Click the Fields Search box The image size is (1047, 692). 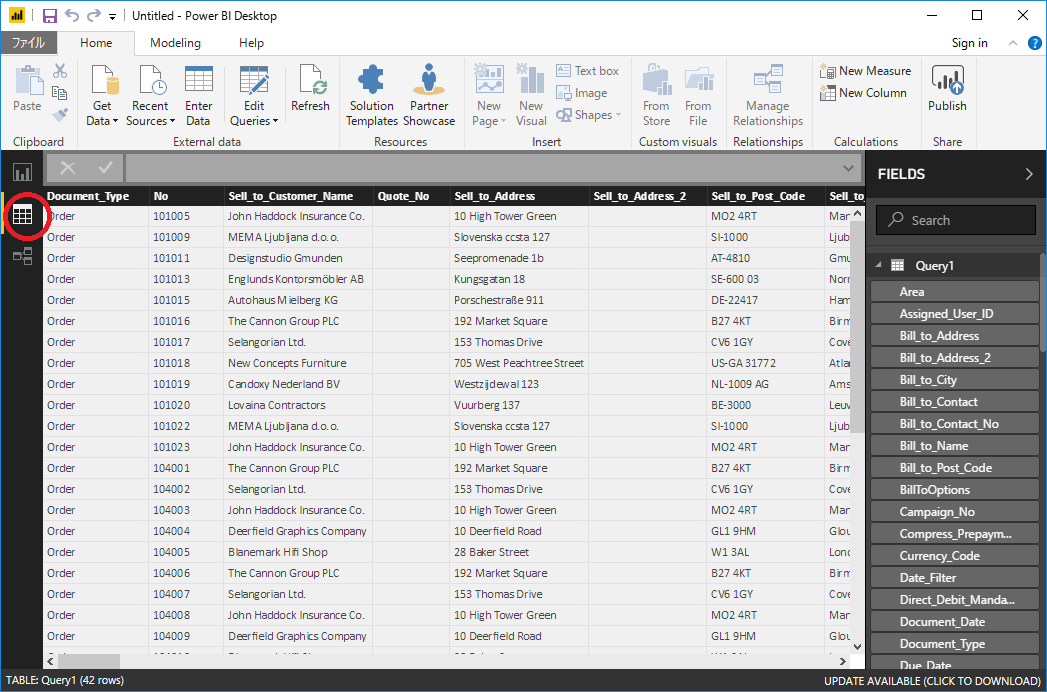(x=956, y=220)
